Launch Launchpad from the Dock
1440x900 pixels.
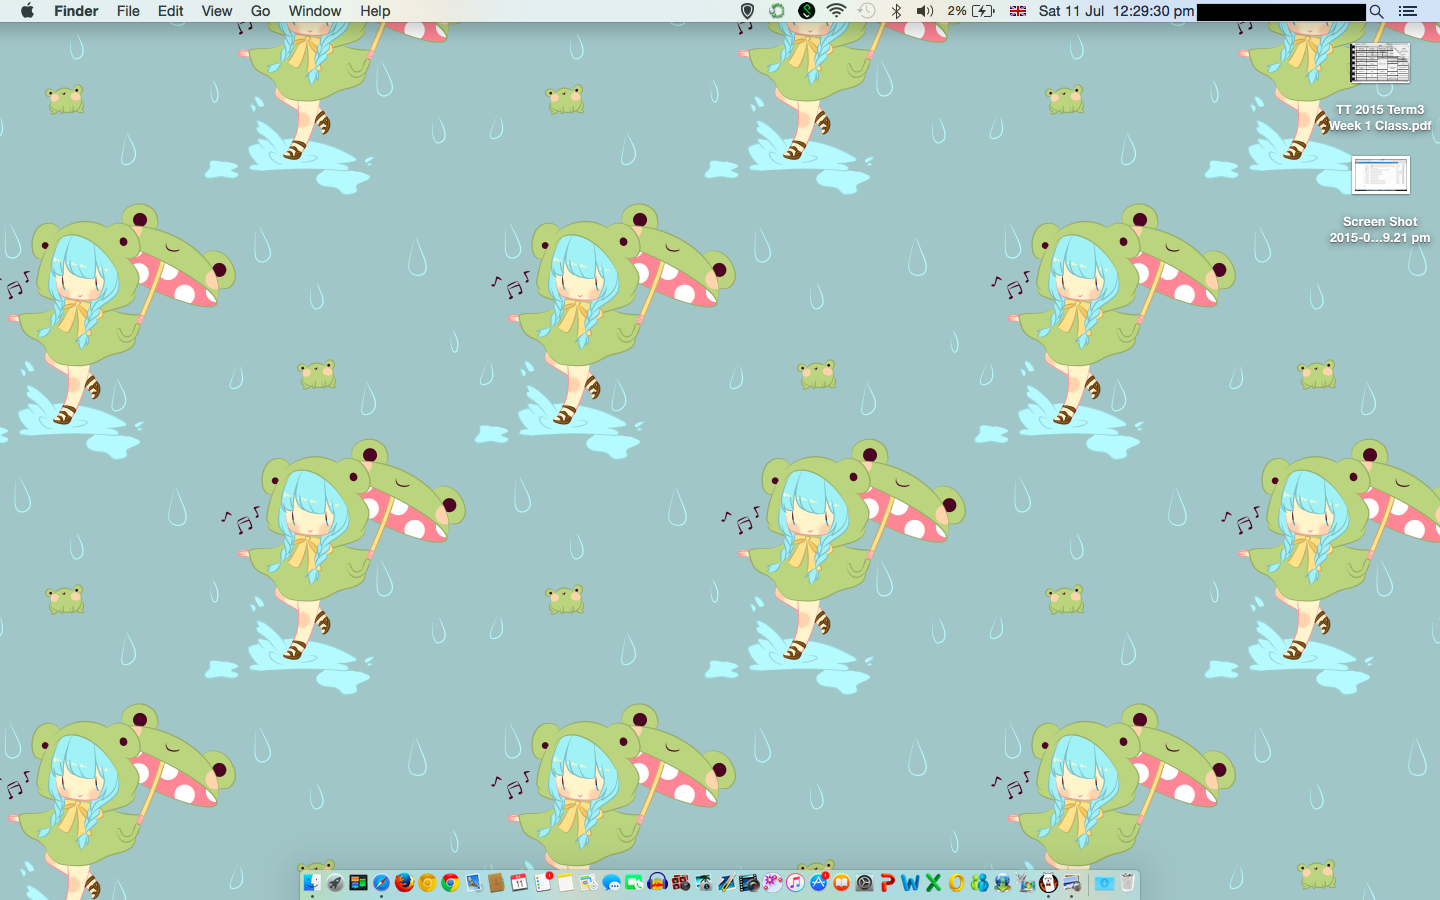coord(335,883)
